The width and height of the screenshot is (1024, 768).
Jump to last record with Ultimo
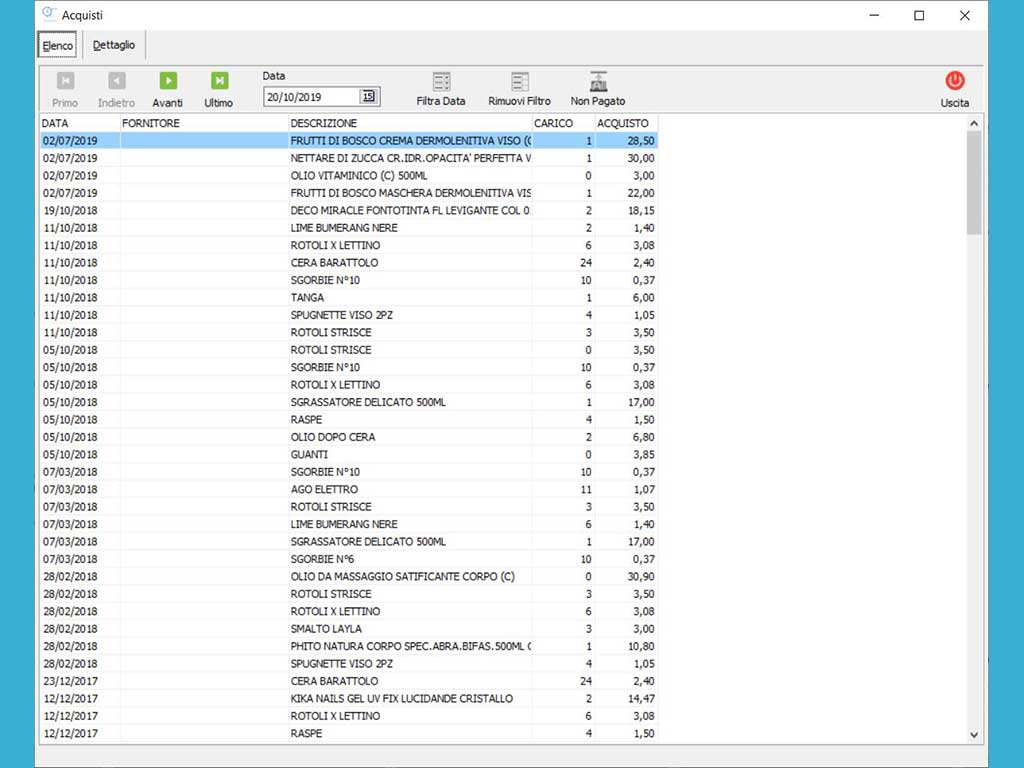point(219,82)
